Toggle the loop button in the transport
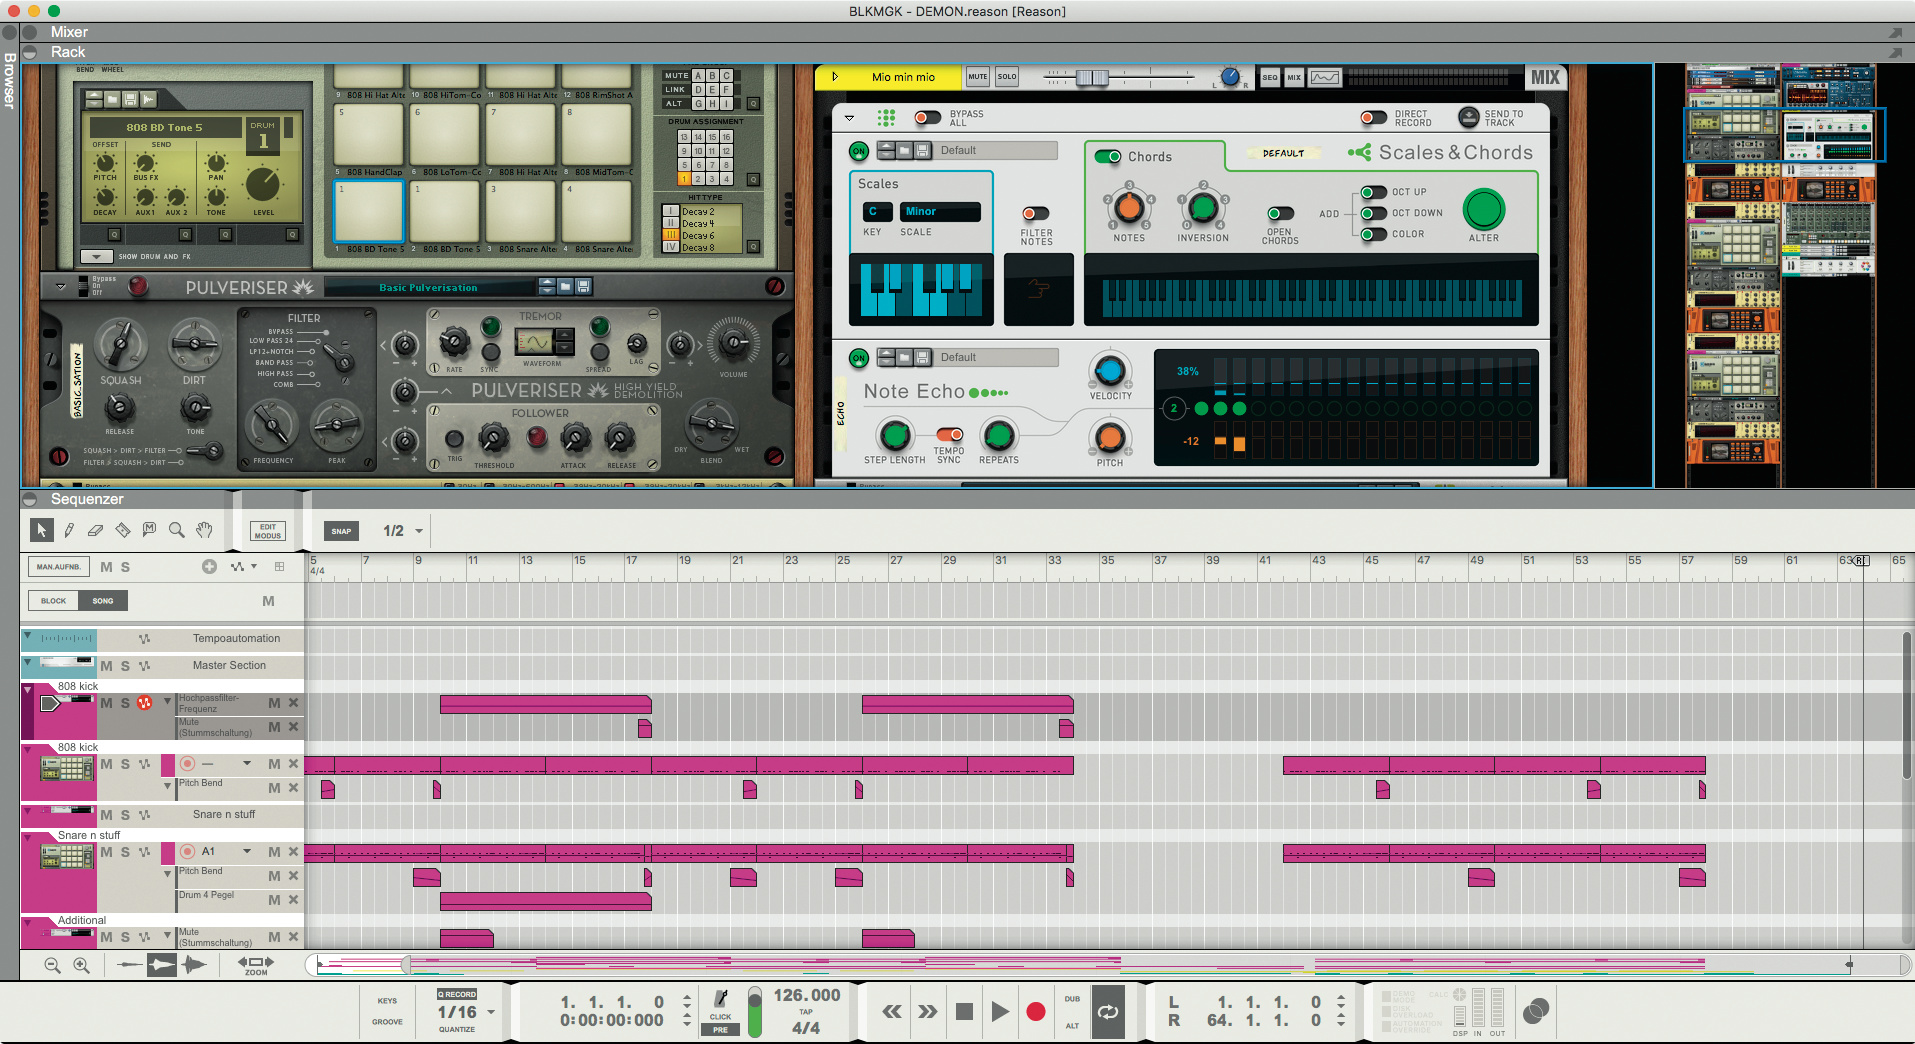This screenshot has height=1044, width=1915. (x=1107, y=1012)
